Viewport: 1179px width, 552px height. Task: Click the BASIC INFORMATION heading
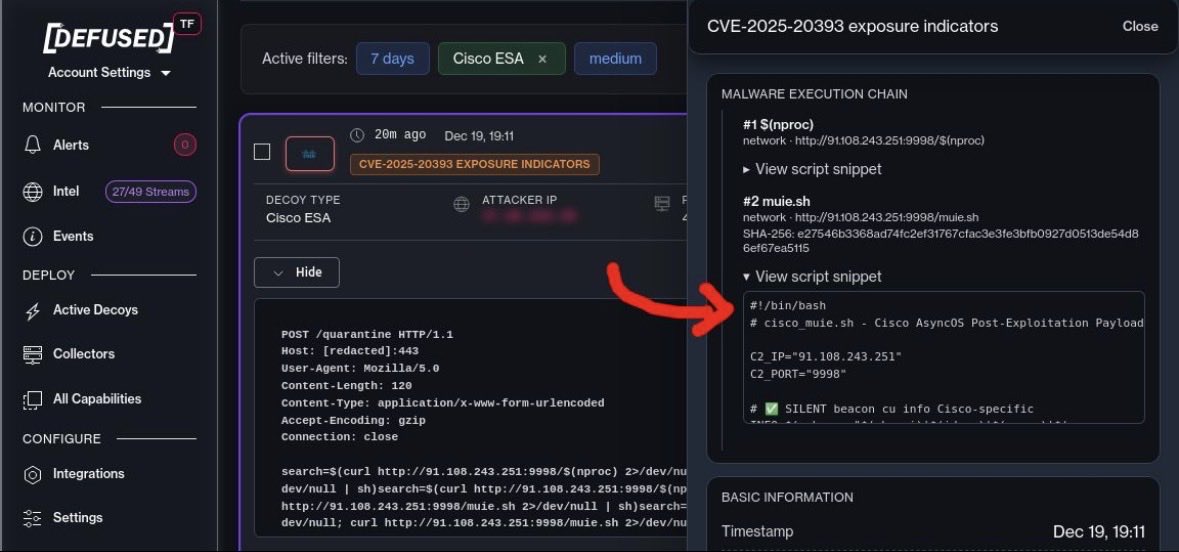[787, 497]
